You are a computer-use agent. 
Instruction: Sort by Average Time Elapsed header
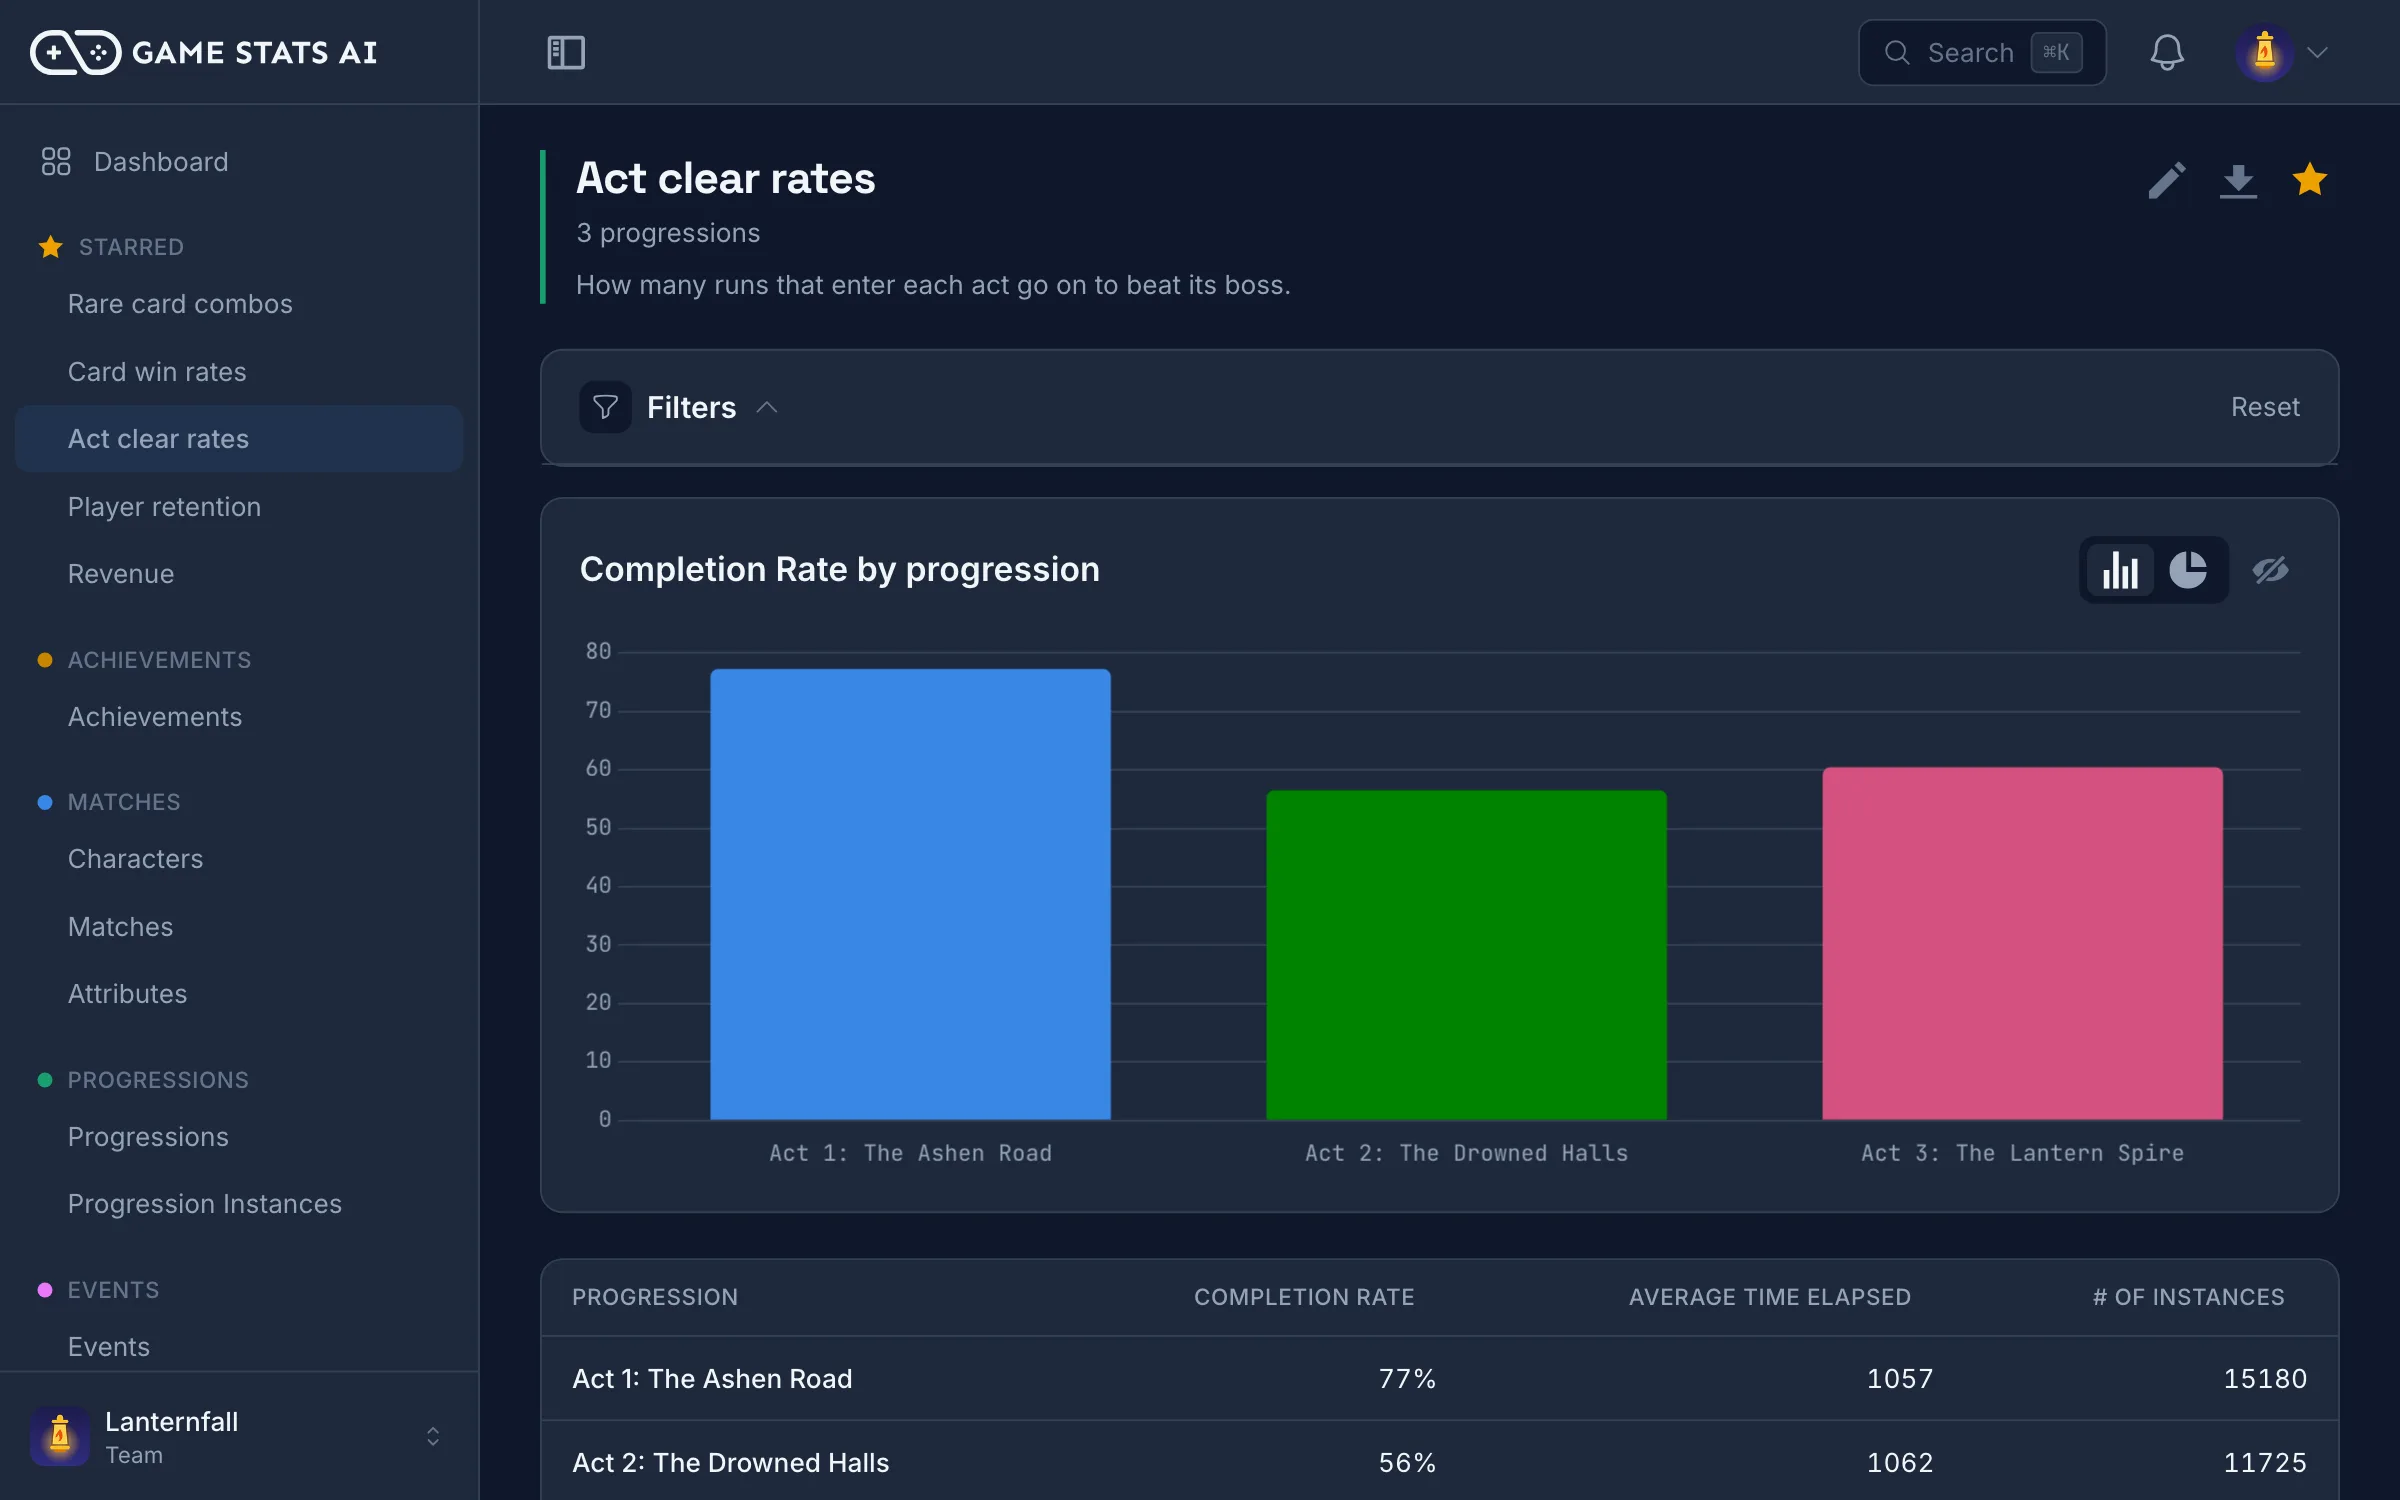[1769, 1297]
